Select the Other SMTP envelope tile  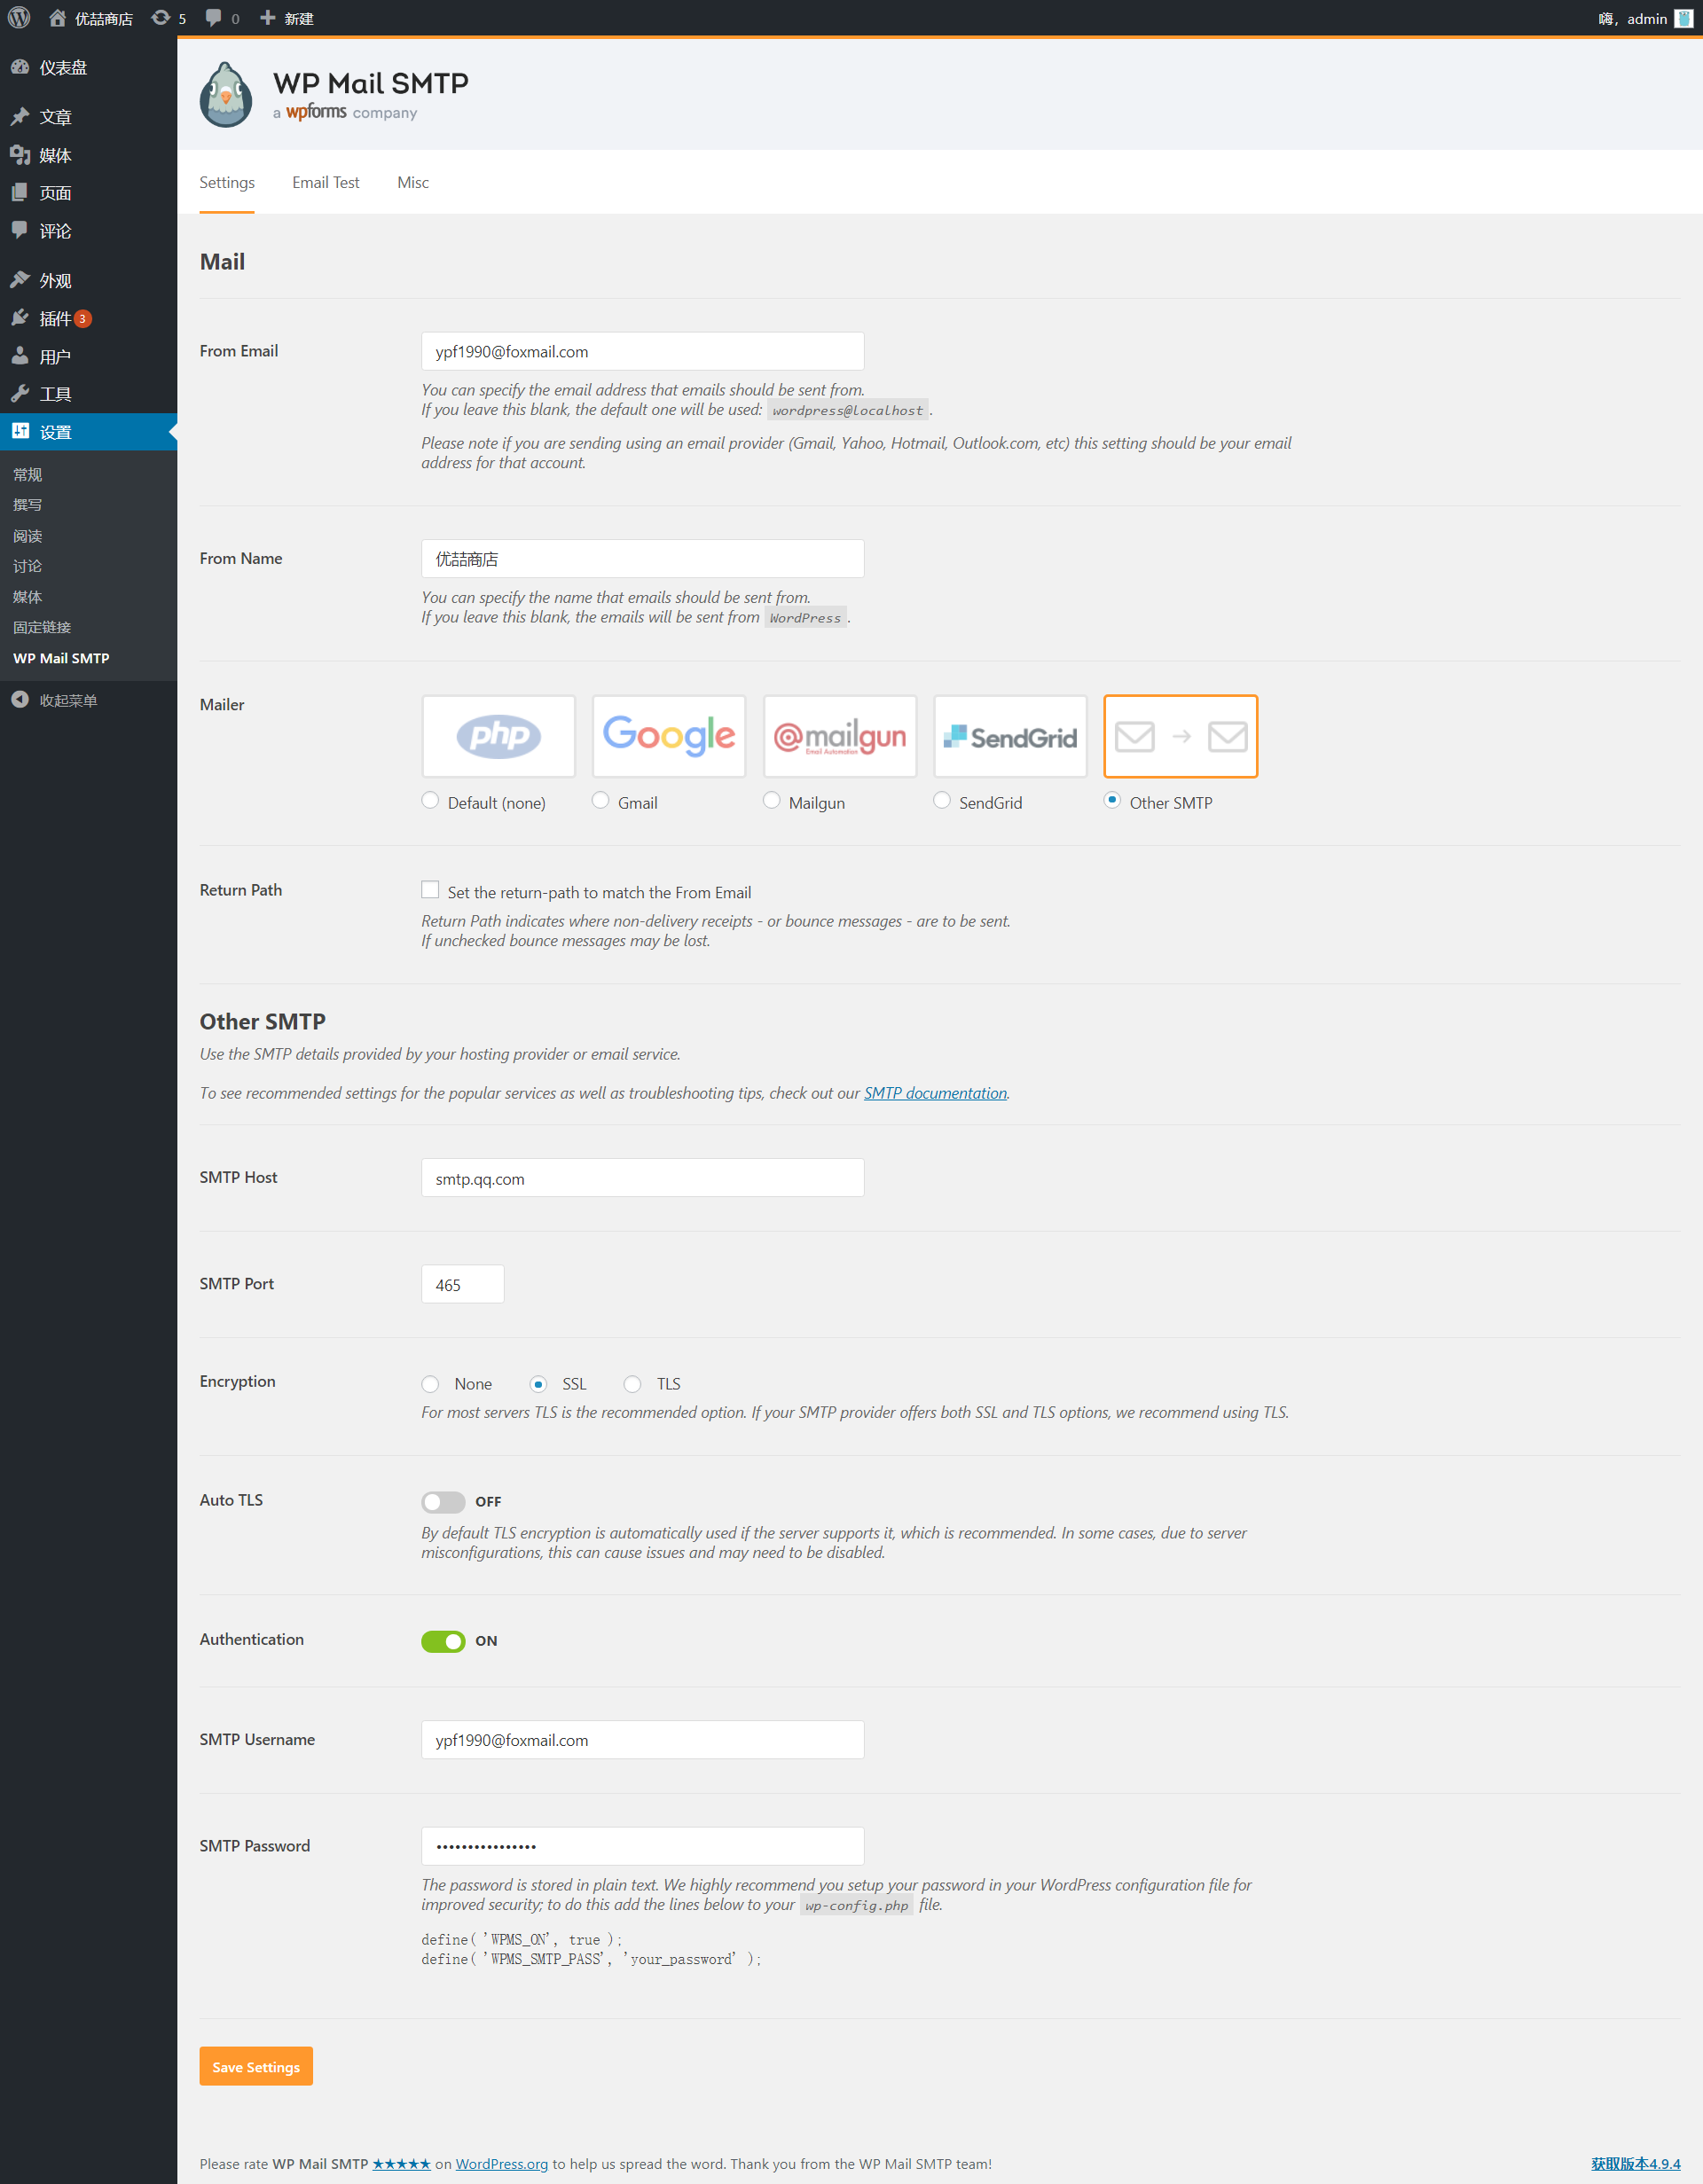[x=1180, y=736]
